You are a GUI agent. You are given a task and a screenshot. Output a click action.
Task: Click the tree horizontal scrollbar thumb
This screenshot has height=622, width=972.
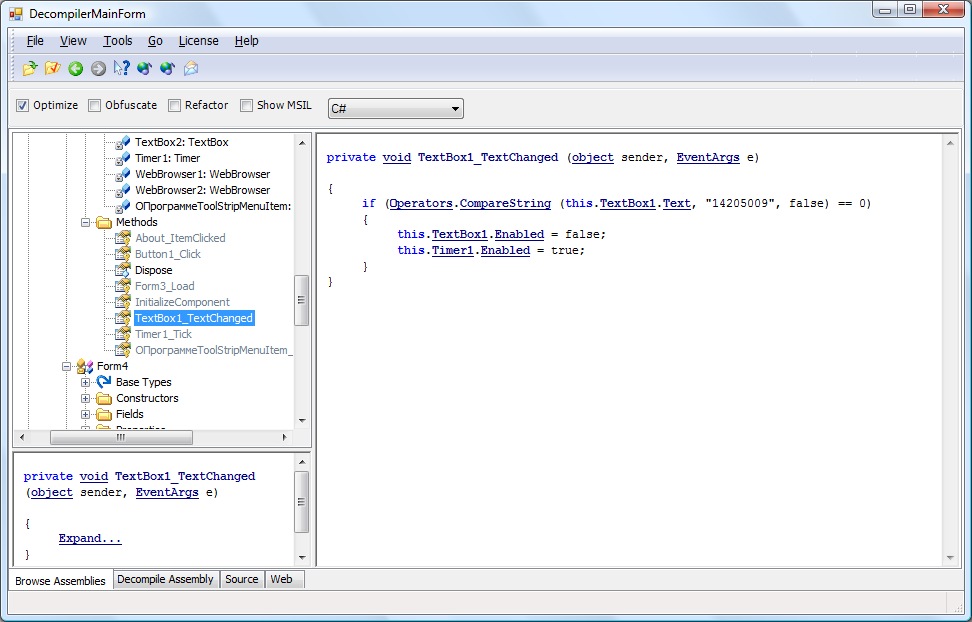tap(121, 437)
